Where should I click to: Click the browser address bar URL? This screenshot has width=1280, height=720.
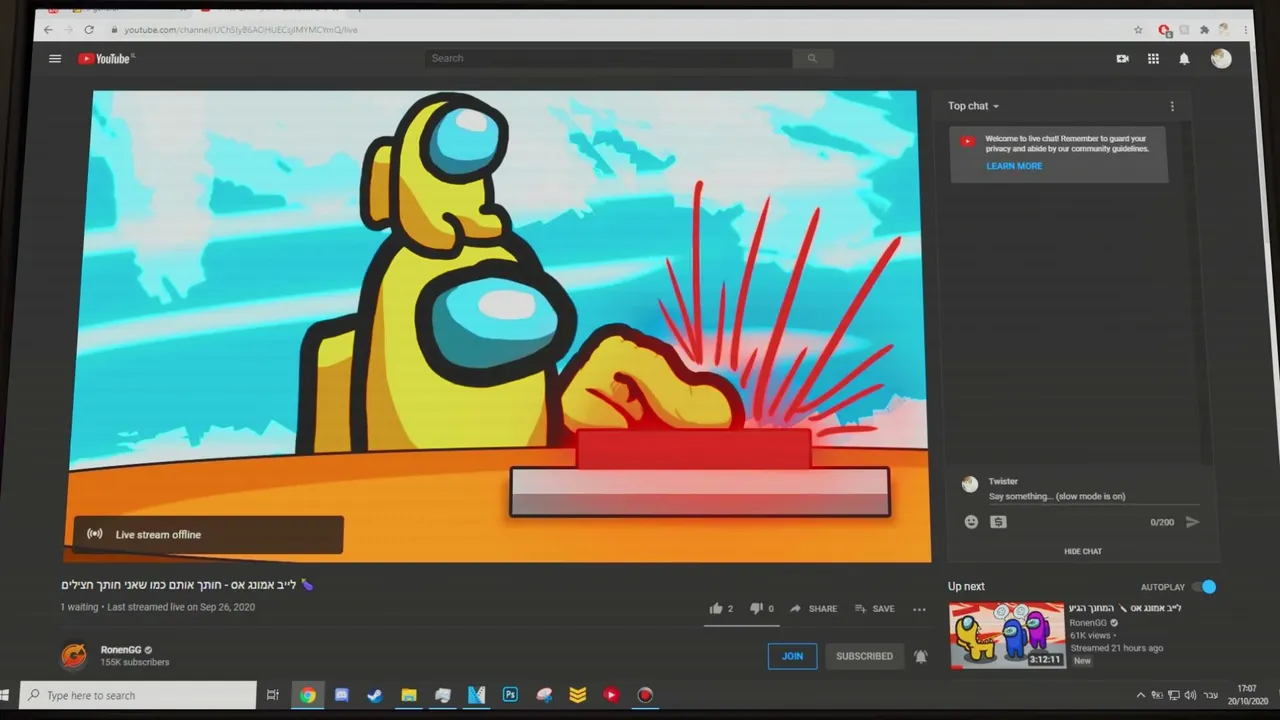click(240, 30)
